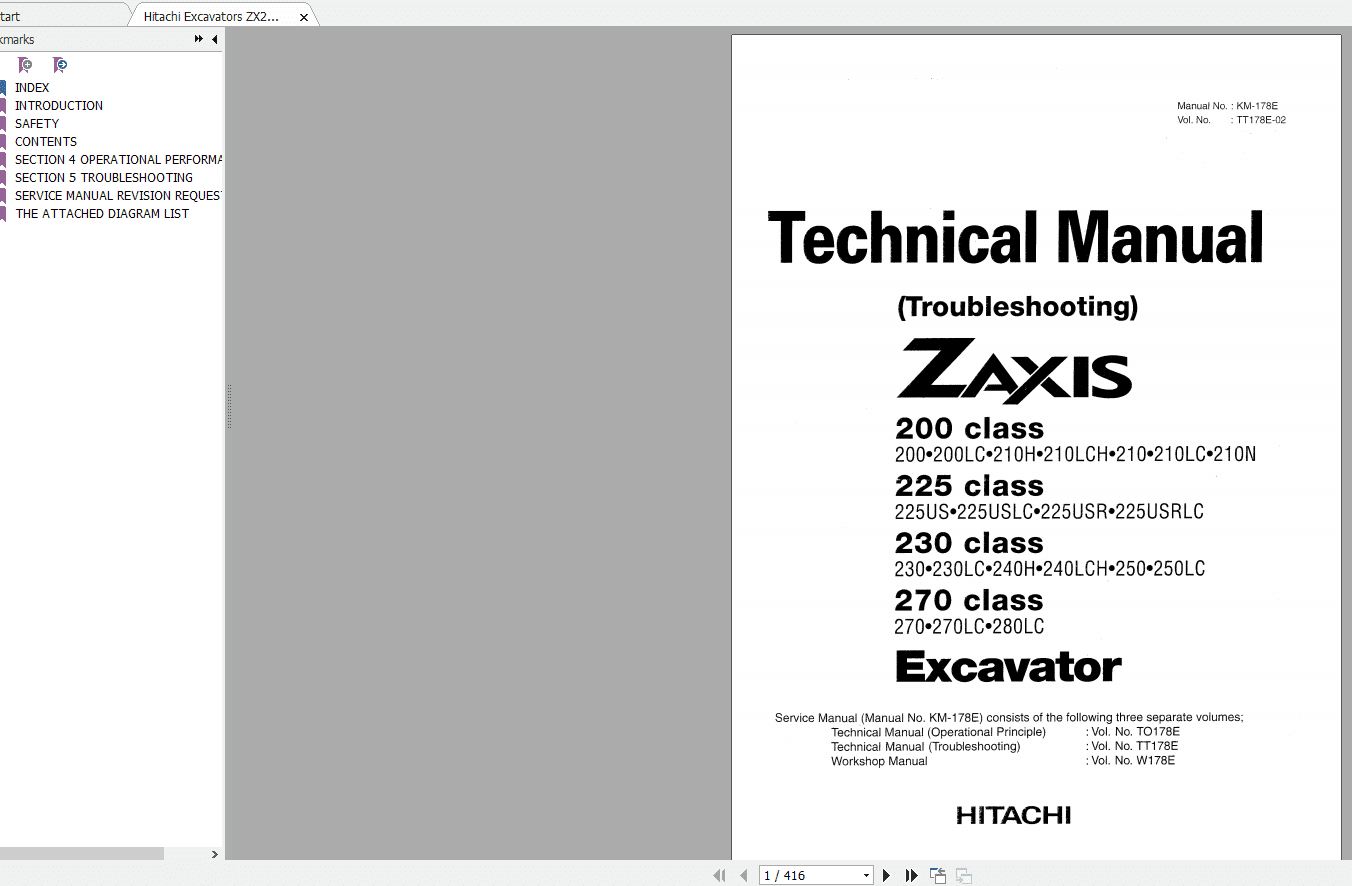The image size is (1352, 886).
Task: Open THE ATTACHED DIAGRAM LIST bookmark
Action: (x=102, y=214)
